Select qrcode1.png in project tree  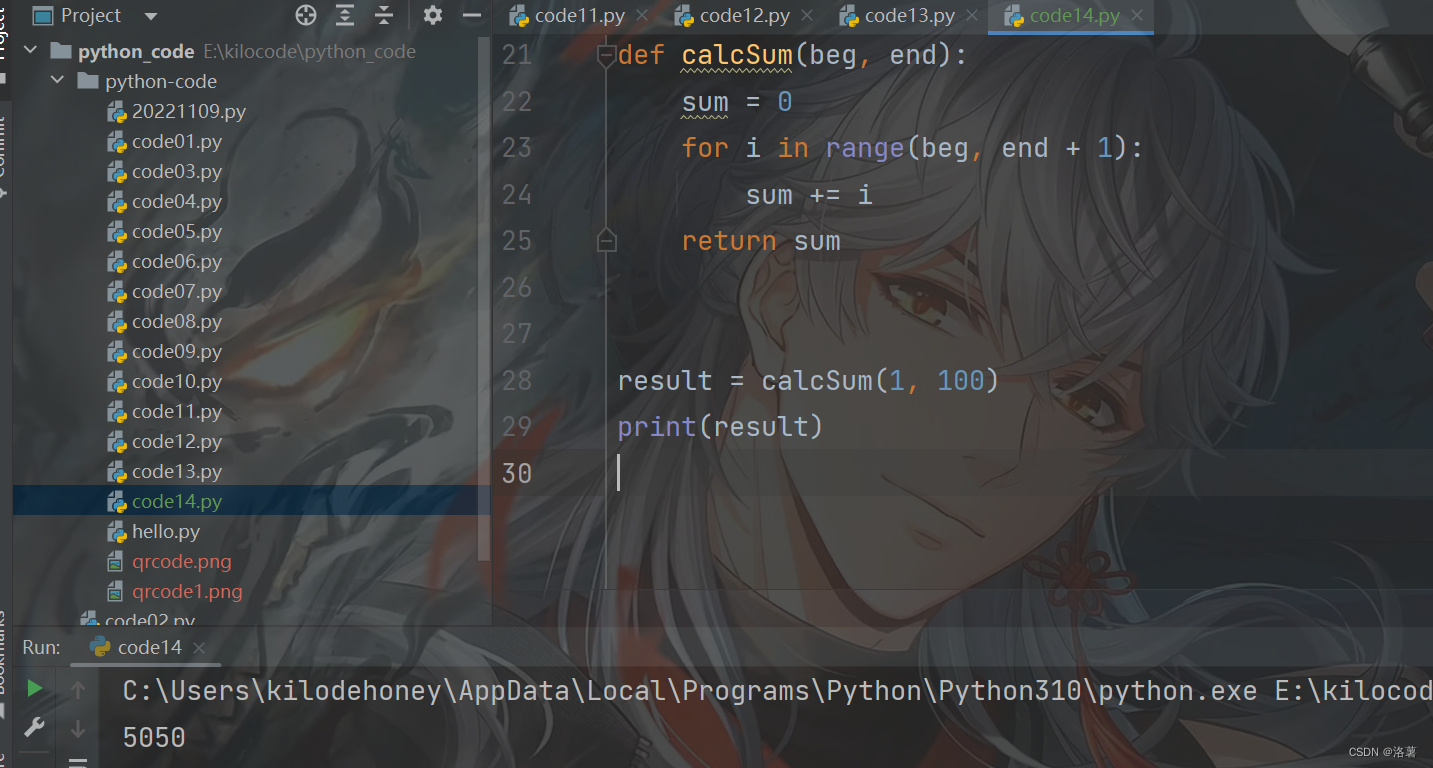[x=187, y=591]
